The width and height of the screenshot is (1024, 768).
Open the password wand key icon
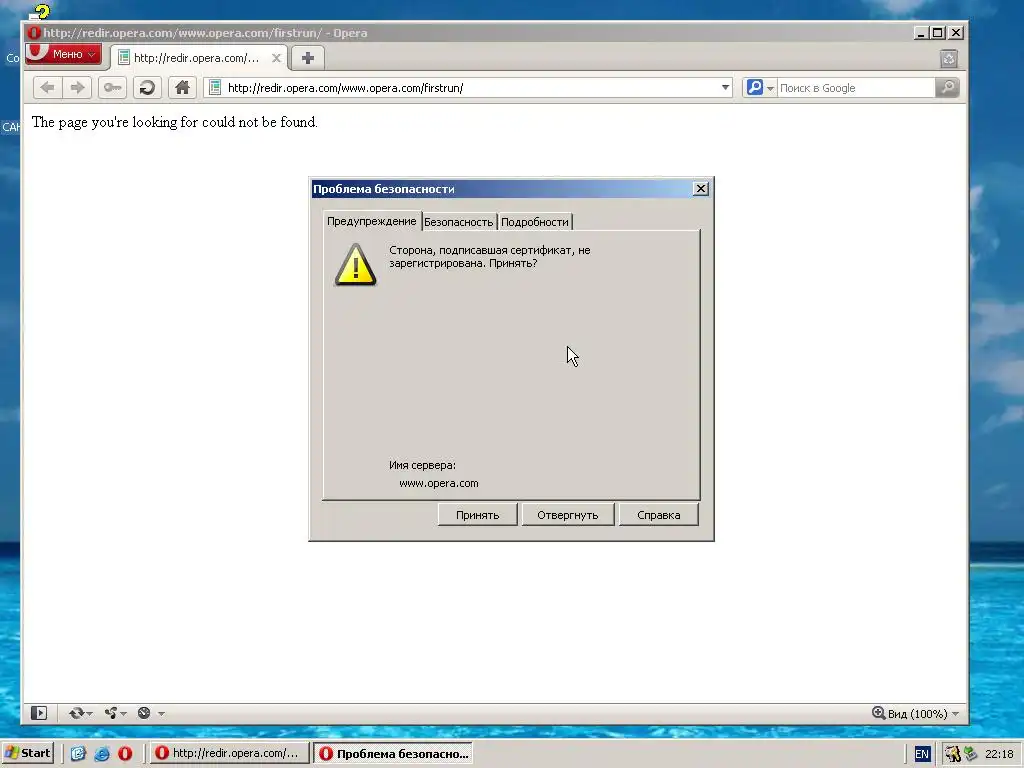point(112,88)
